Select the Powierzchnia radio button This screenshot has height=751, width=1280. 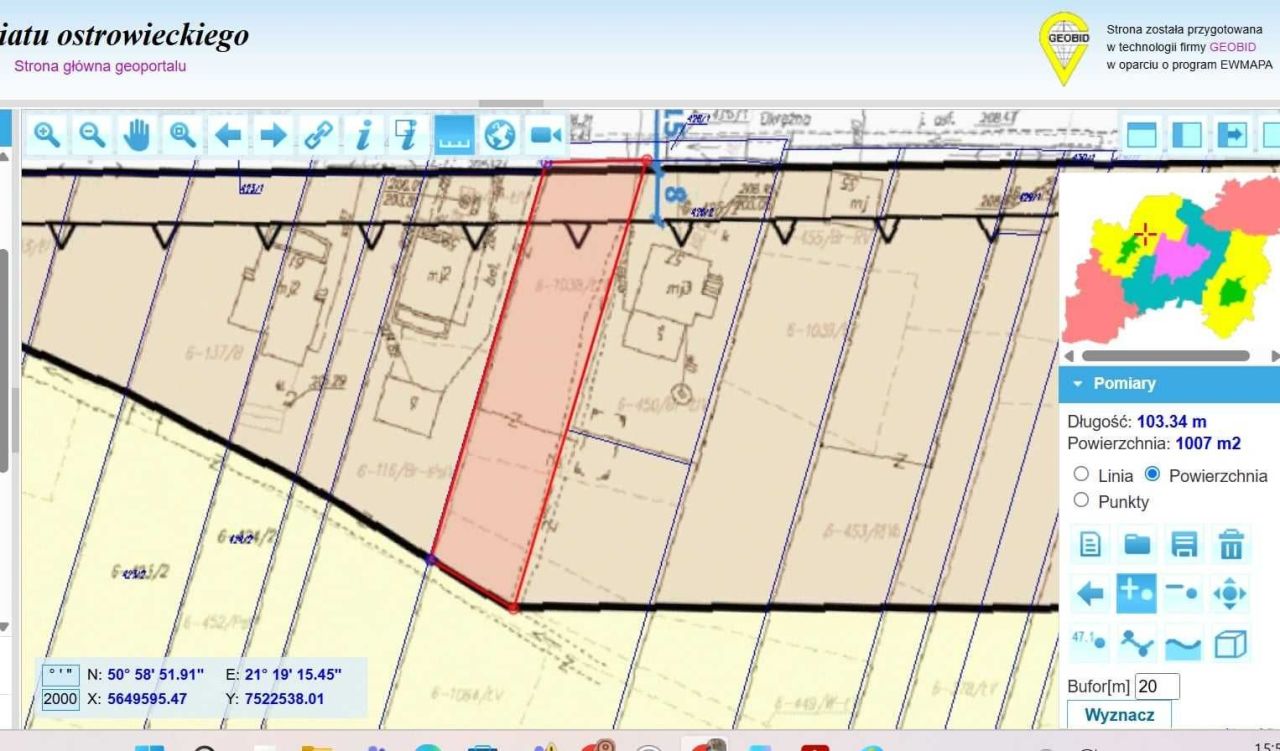pos(1153,475)
